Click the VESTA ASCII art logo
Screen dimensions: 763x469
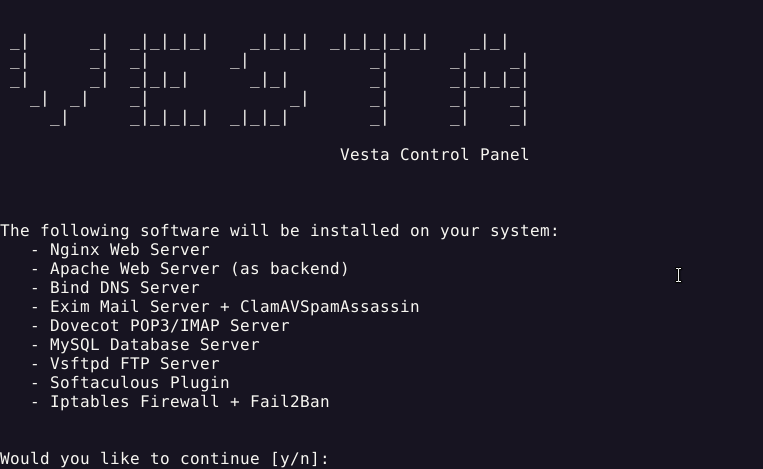tap(268, 80)
